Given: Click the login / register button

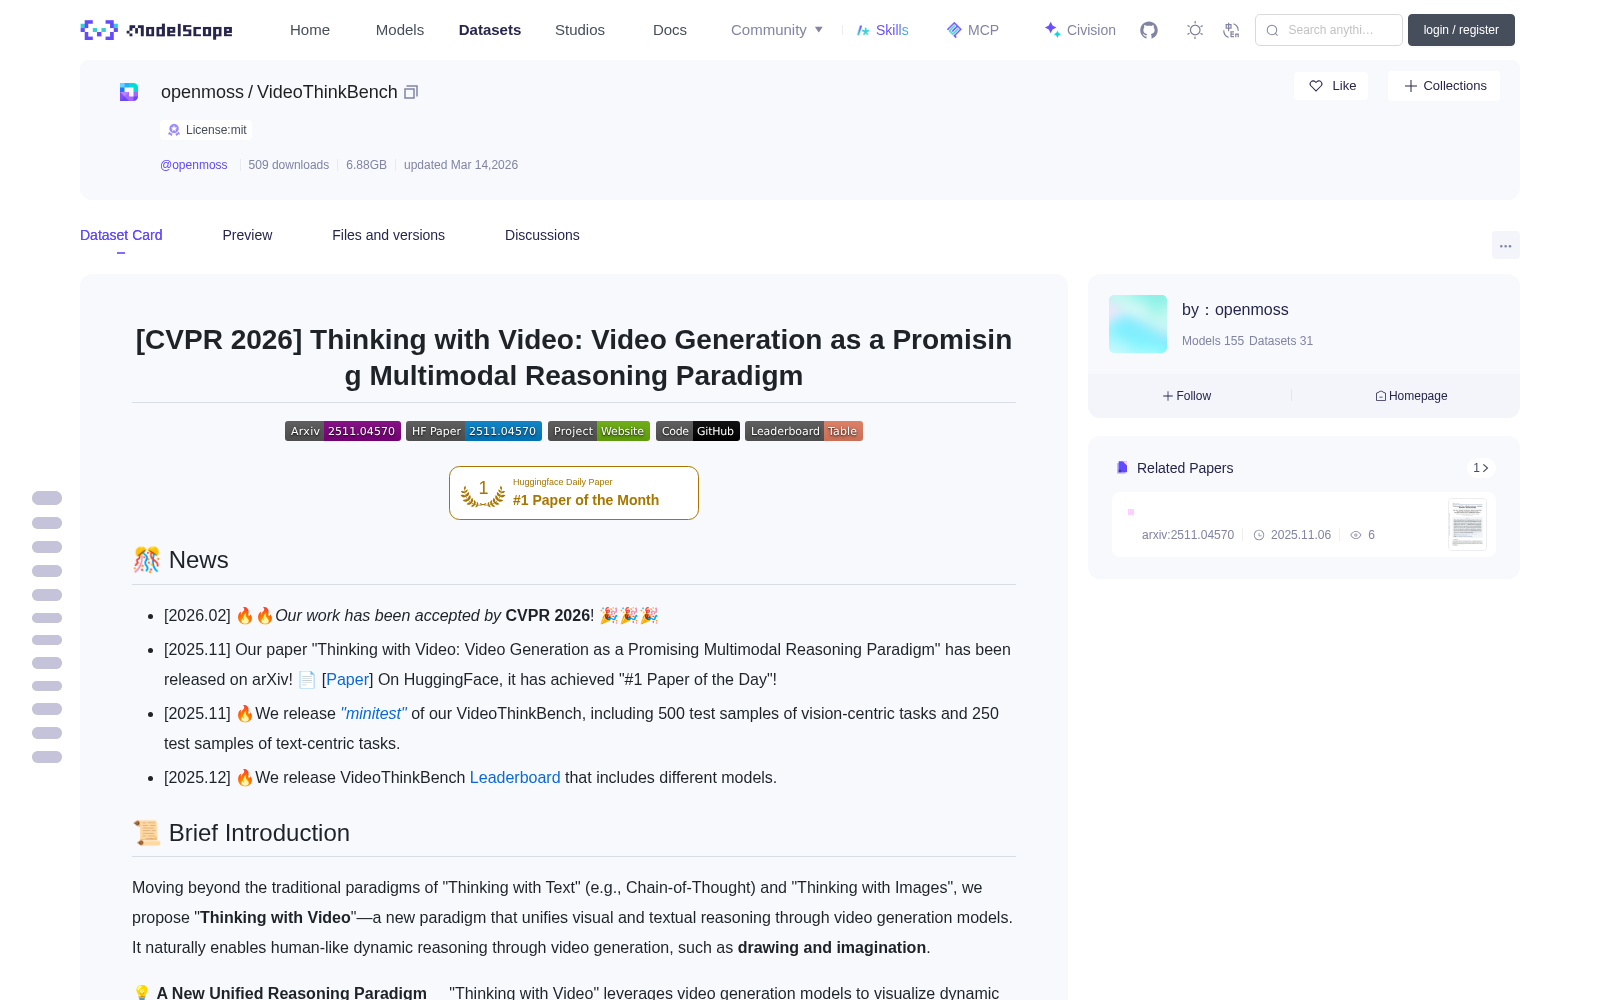Looking at the screenshot, I should (1461, 30).
